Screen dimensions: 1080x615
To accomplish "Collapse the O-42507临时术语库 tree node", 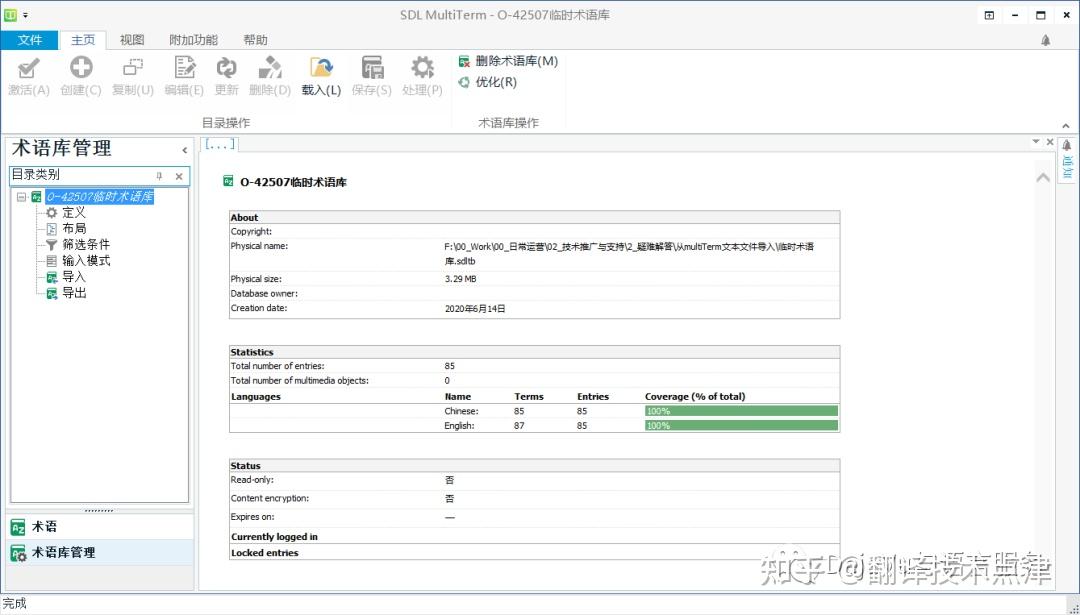I will coord(22,197).
